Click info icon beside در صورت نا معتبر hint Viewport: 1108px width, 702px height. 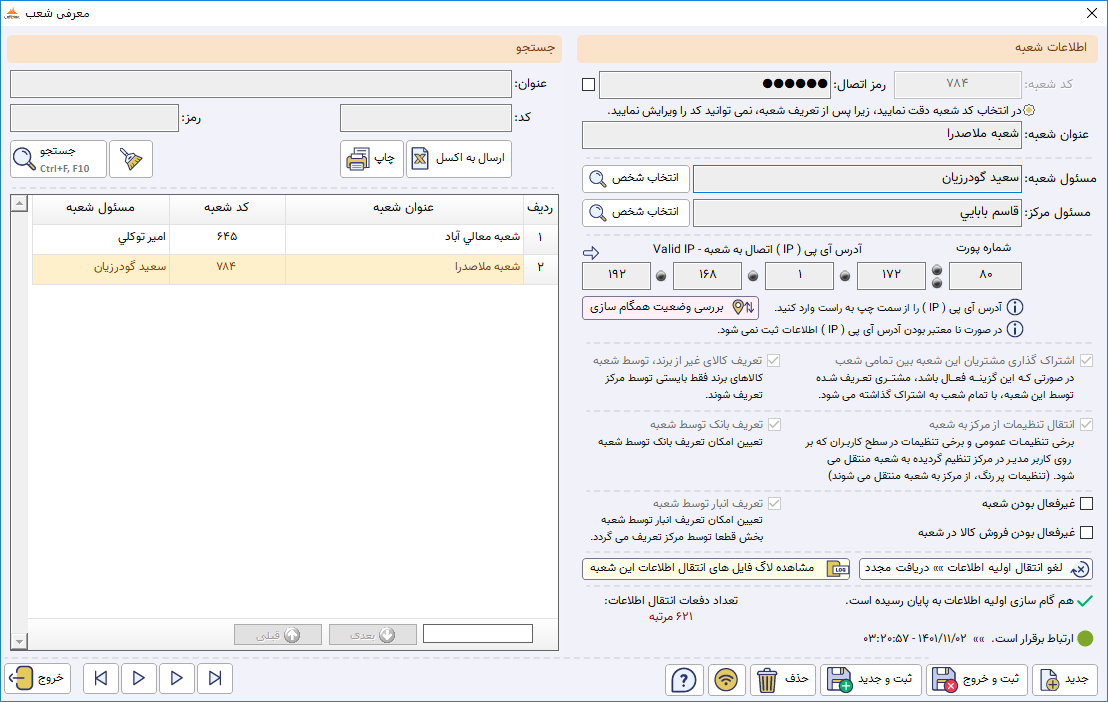(x=1015, y=329)
